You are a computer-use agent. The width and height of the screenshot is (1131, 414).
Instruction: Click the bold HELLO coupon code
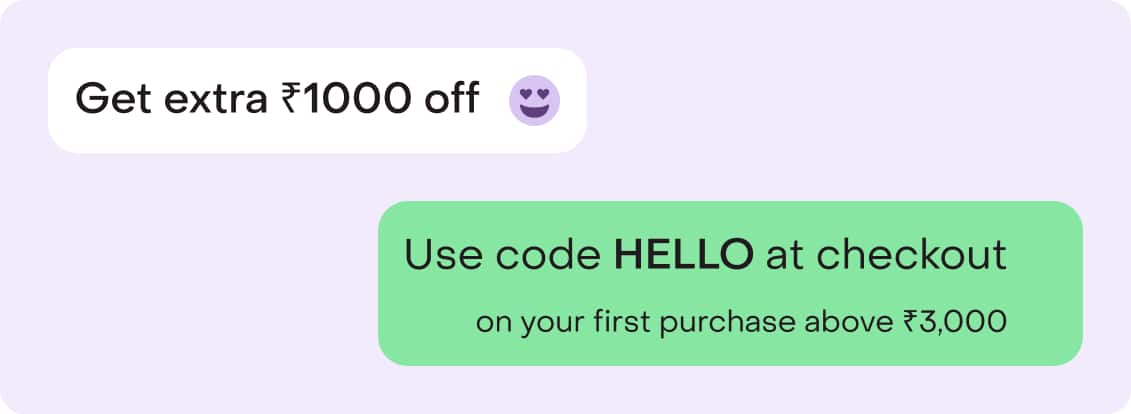684,254
